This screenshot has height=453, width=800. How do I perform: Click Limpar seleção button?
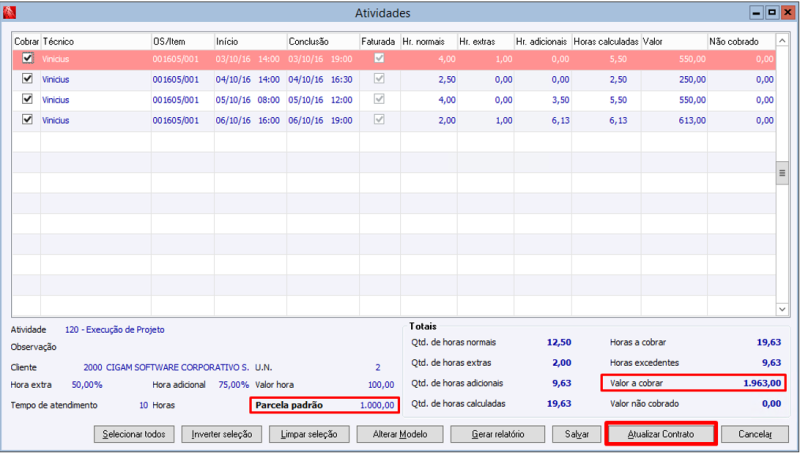point(309,434)
